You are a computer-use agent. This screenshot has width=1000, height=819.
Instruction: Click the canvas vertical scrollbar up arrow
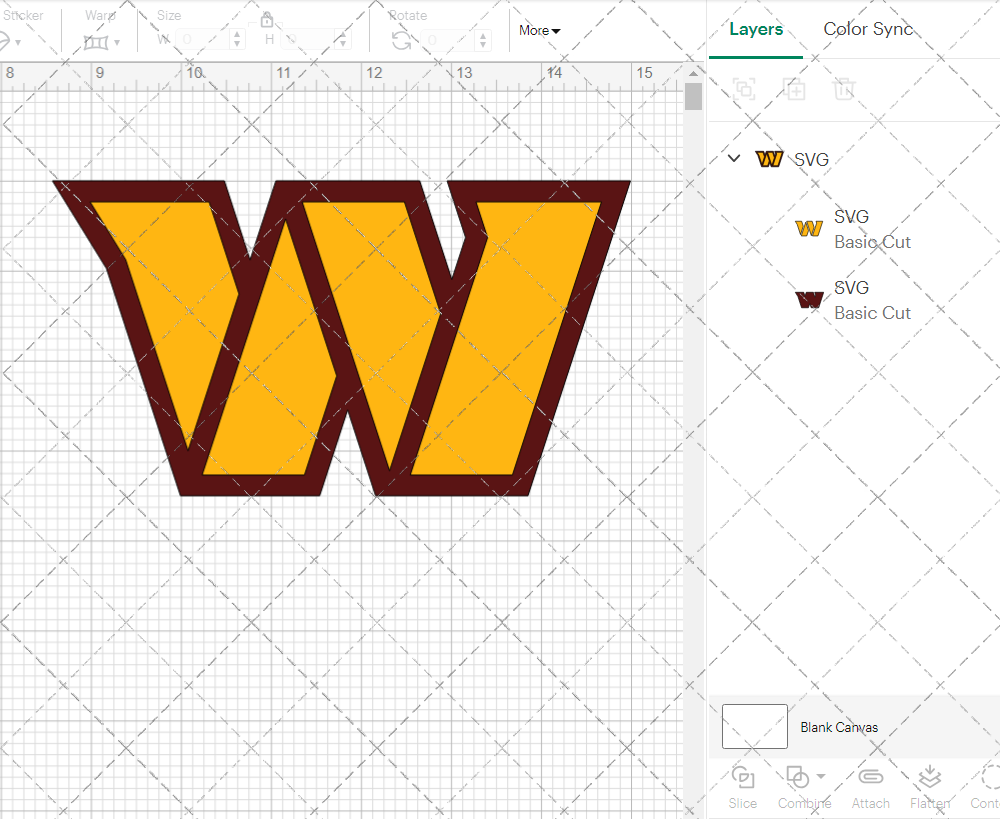point(693,74)
